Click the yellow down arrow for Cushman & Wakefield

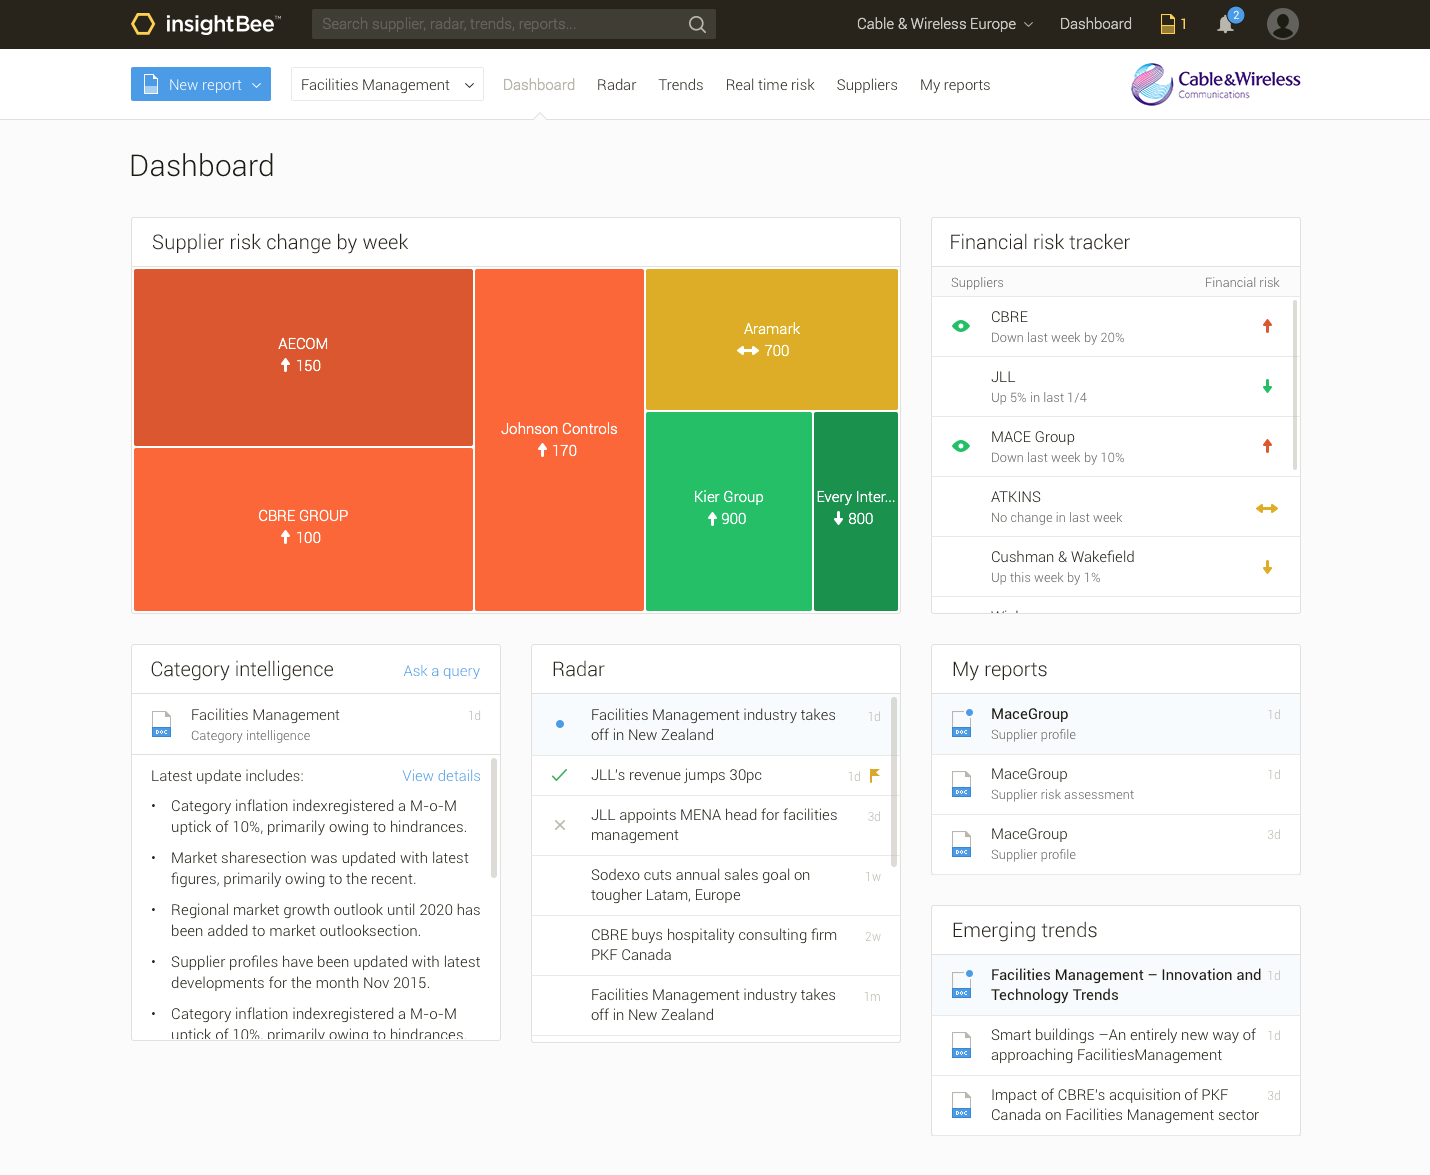[x=1267, y=567]
